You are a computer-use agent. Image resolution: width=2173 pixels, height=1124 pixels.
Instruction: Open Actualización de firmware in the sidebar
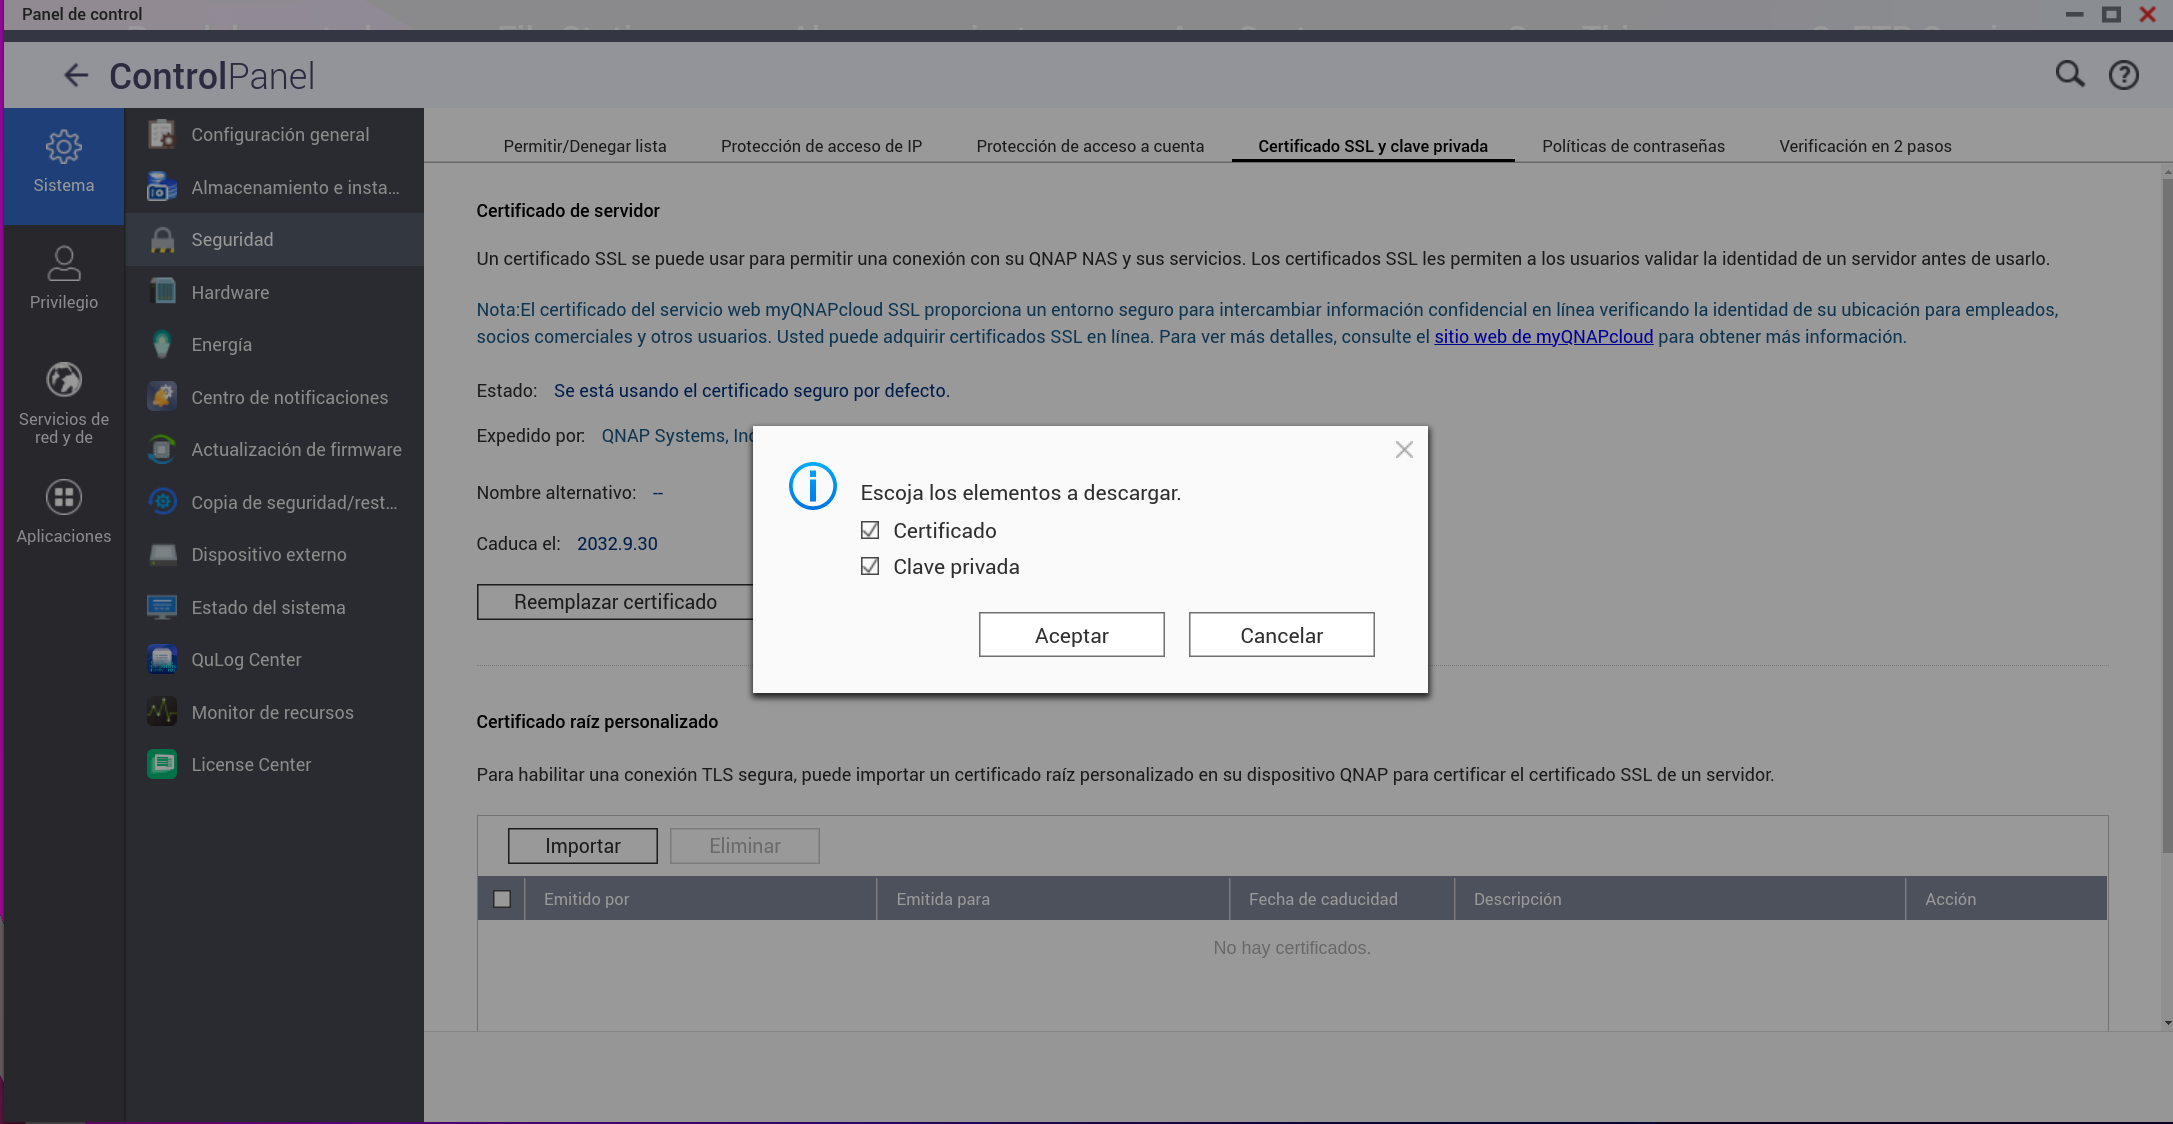(x=296, y=450)
